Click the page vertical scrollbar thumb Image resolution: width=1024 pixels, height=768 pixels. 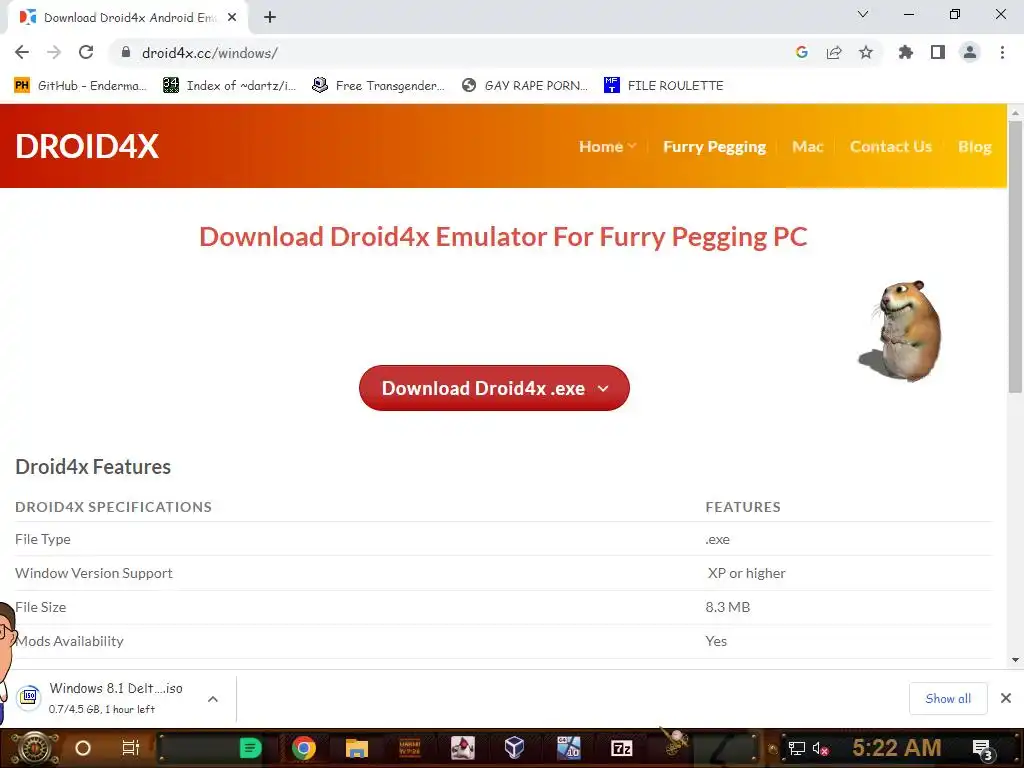tap(1015, 257)
